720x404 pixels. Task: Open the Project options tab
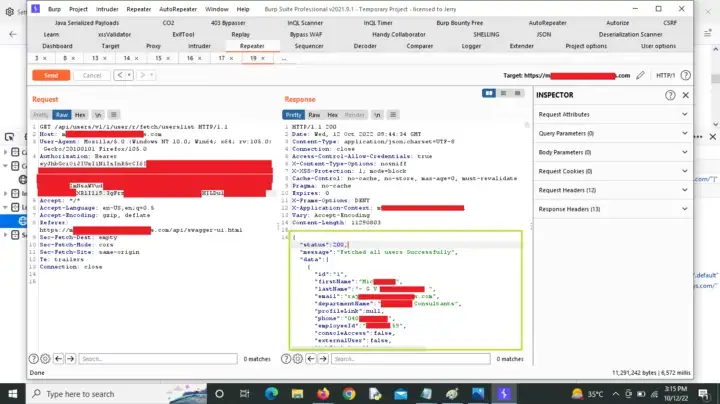coord(586,46)
